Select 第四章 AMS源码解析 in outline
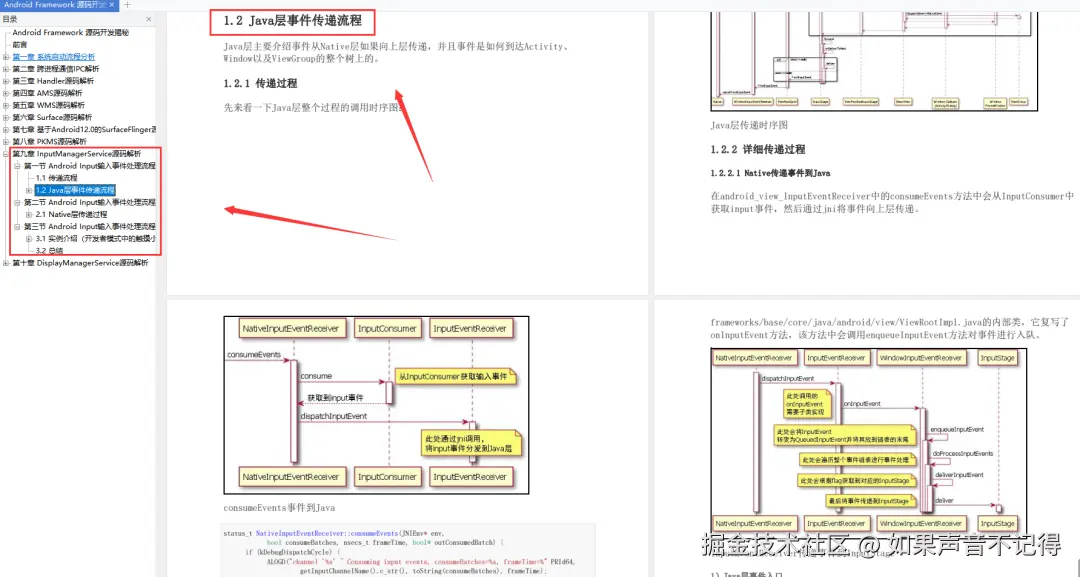Screen dimensions: 1080x577 [47, 93]
